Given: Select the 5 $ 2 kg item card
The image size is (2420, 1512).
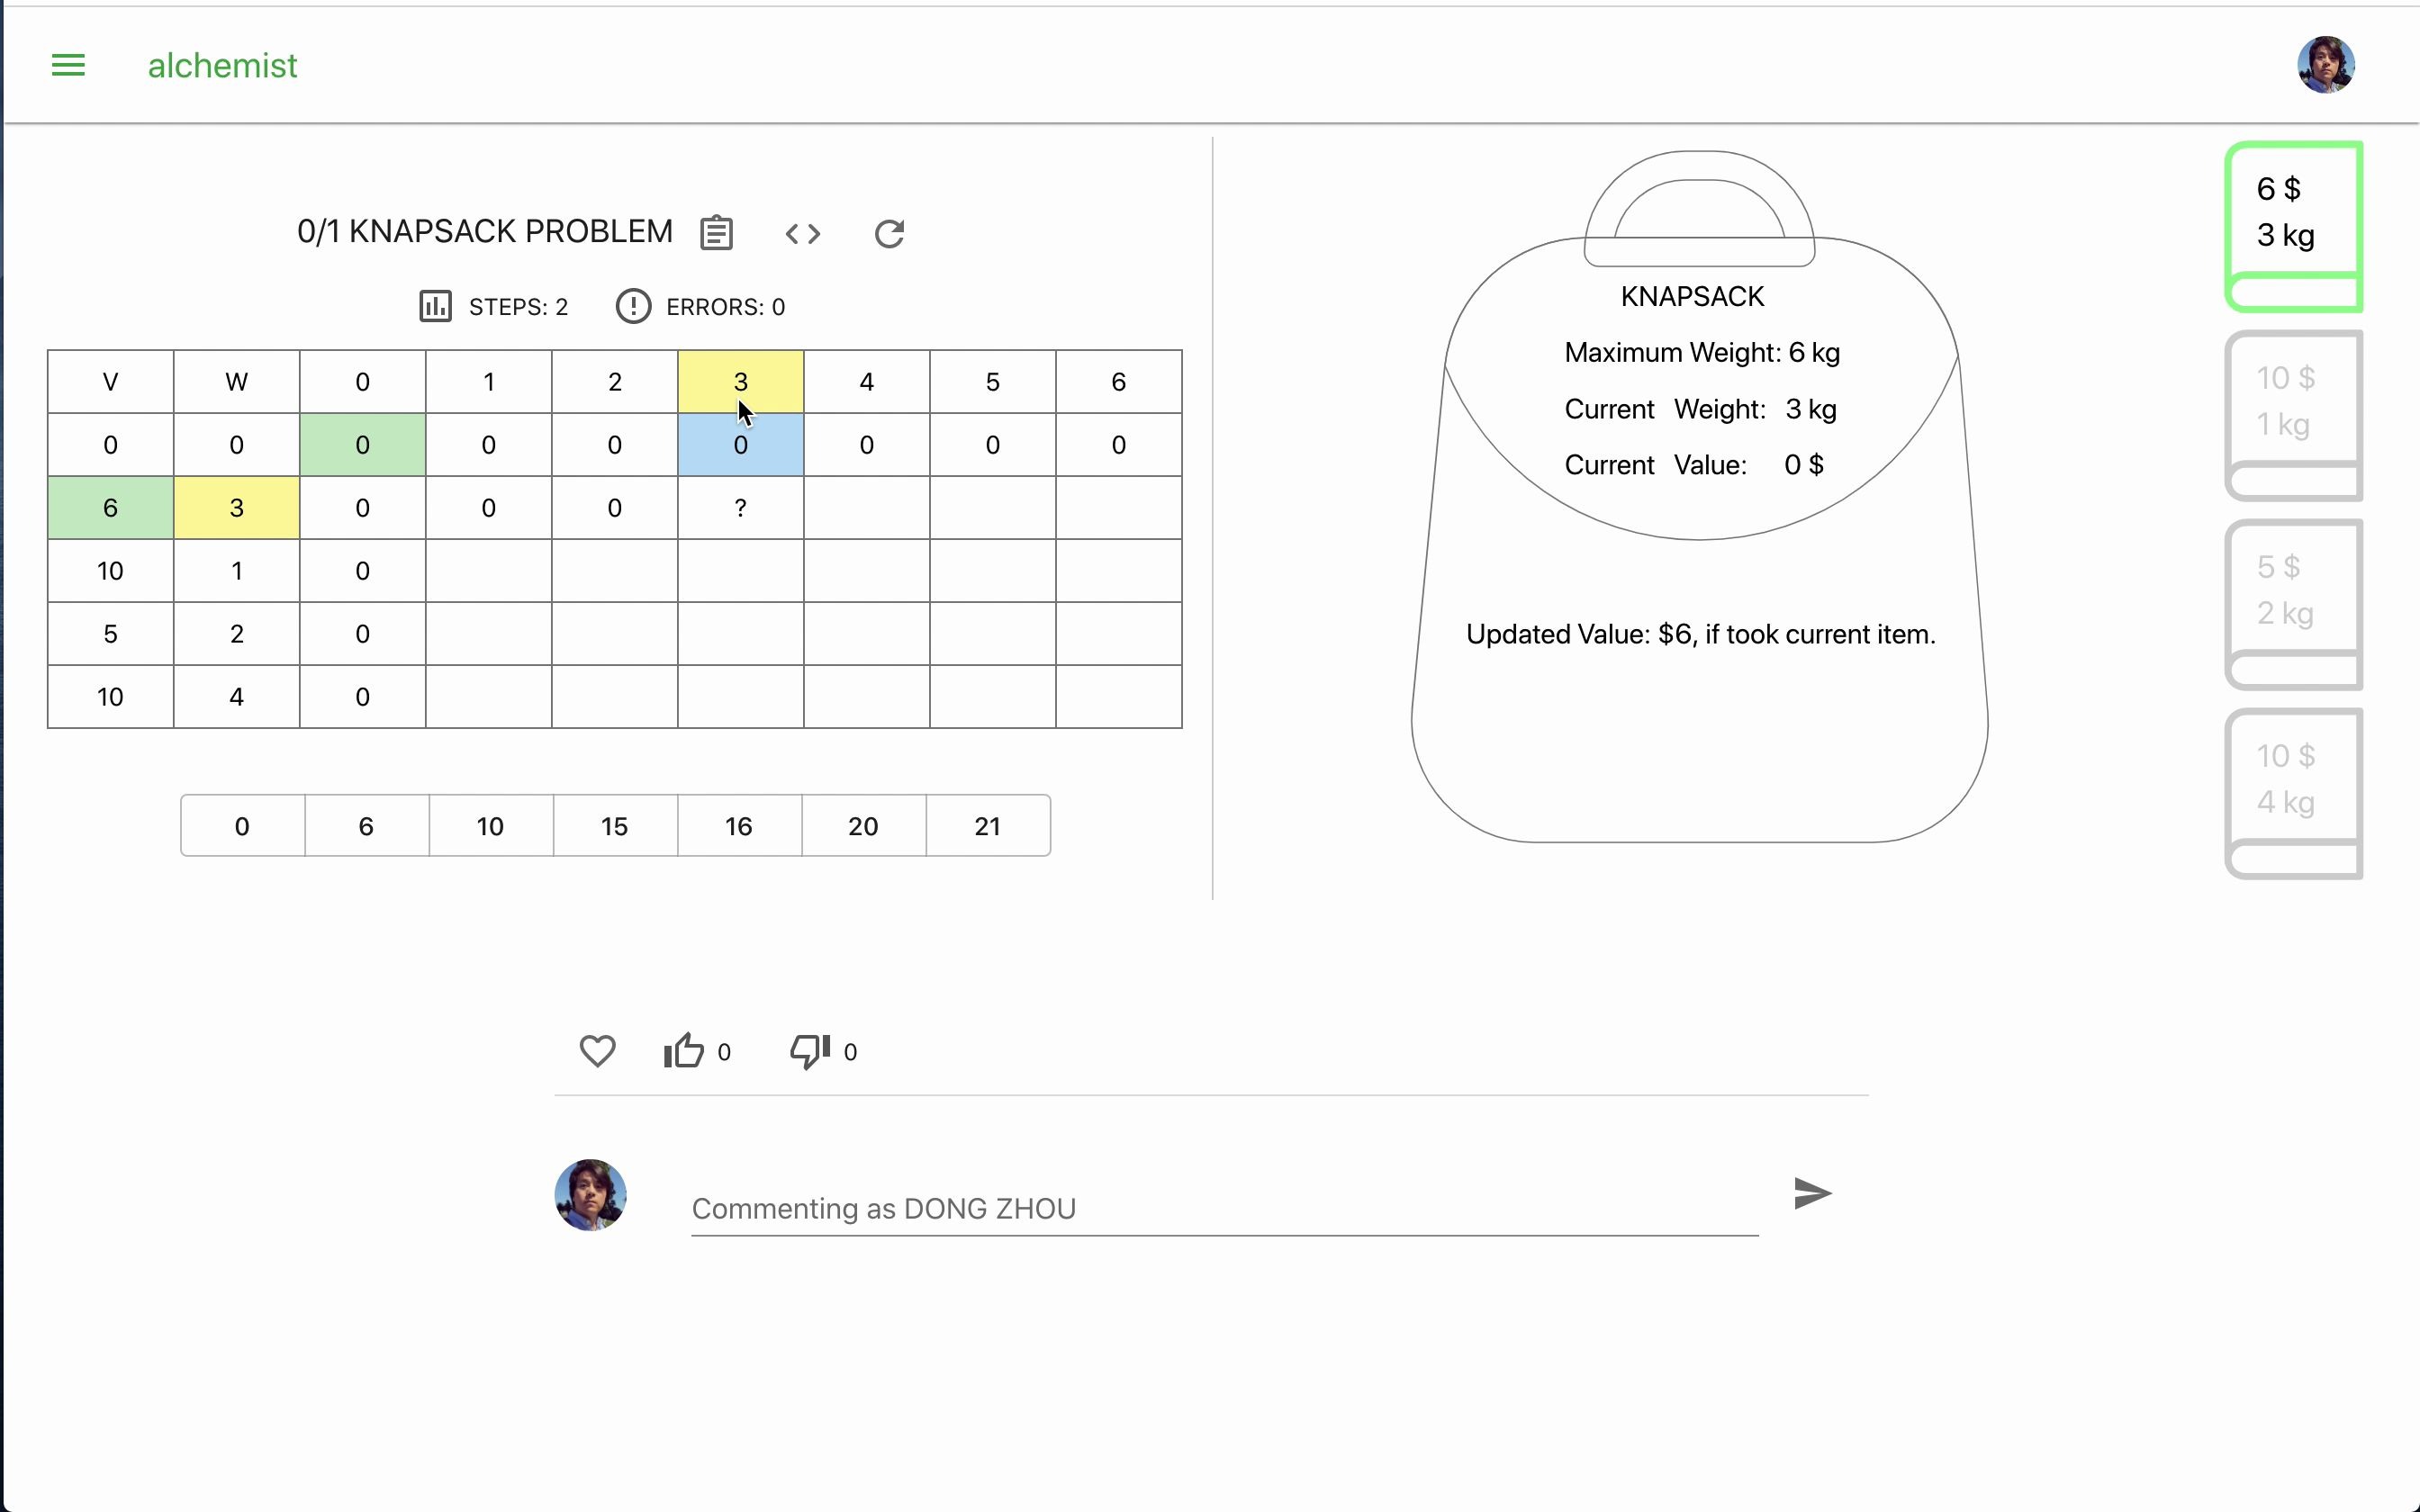Looking at the screenshot, I should click(2293, 604).
